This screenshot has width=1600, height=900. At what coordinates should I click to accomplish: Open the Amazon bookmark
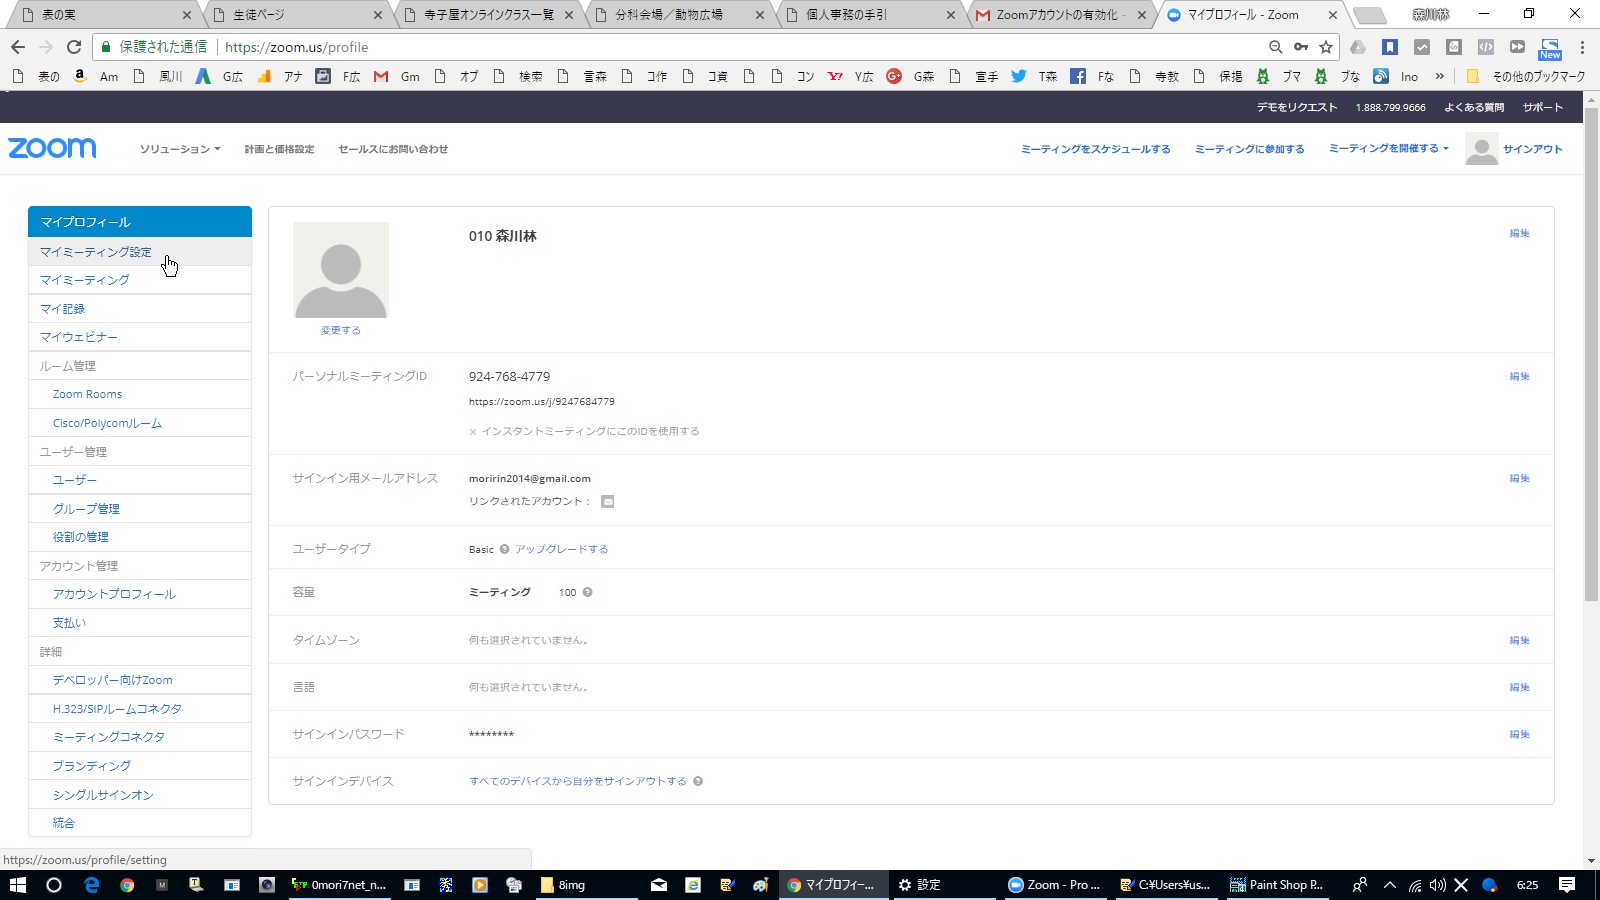pyautogui.click(x=96, y=76)
